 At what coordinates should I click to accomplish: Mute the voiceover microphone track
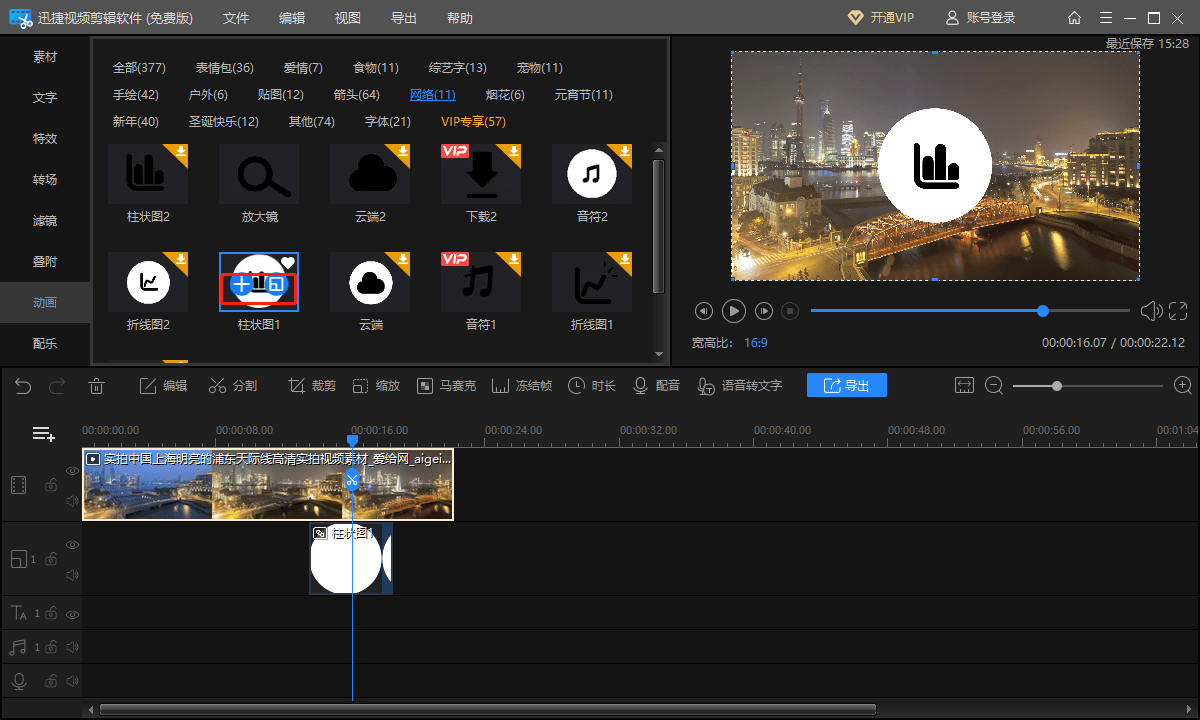[72, 681]
